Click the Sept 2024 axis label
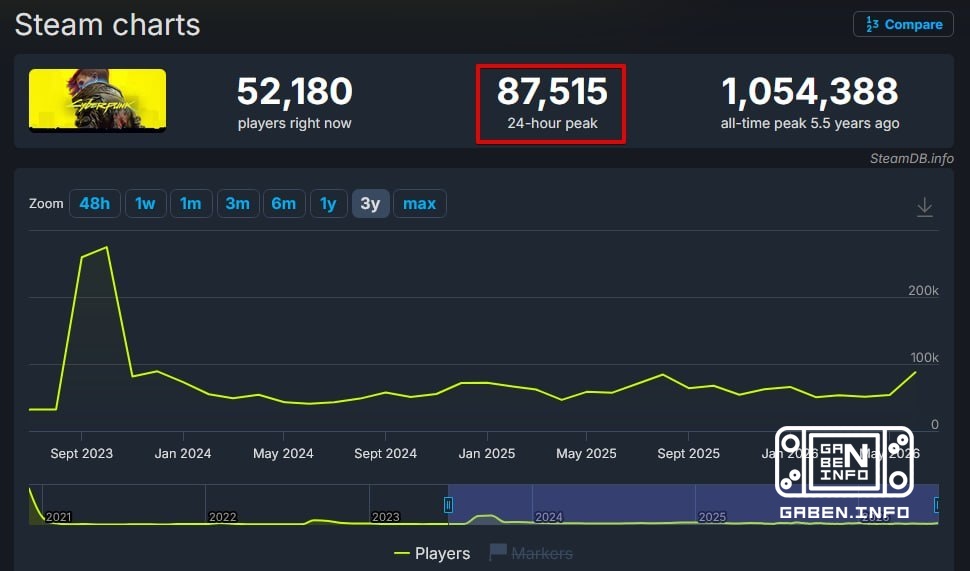Screen dimensions: 970x571 coord(385,453)
